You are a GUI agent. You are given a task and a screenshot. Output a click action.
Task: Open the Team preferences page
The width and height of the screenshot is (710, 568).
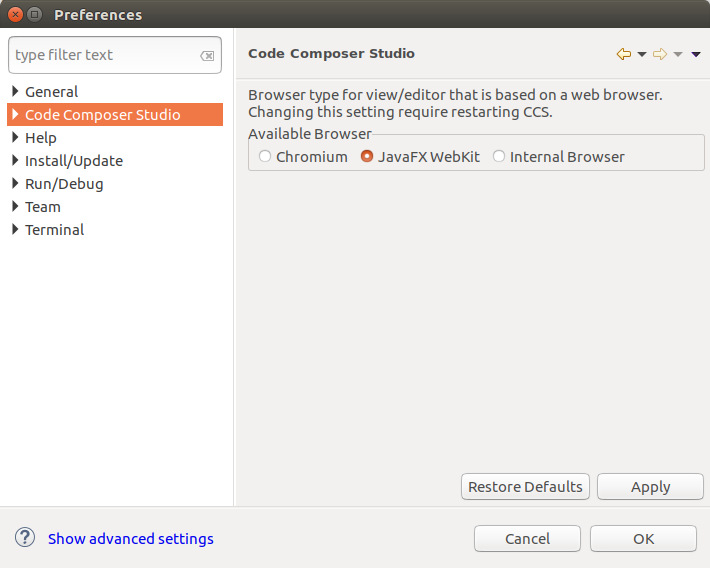43,207
